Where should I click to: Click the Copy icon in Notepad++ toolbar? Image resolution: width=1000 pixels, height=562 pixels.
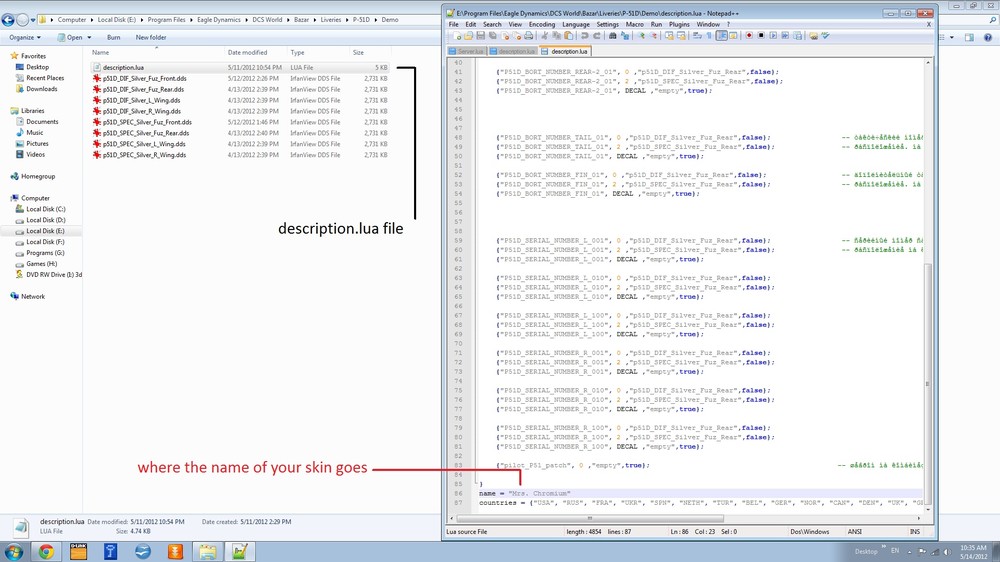(556, 36)
